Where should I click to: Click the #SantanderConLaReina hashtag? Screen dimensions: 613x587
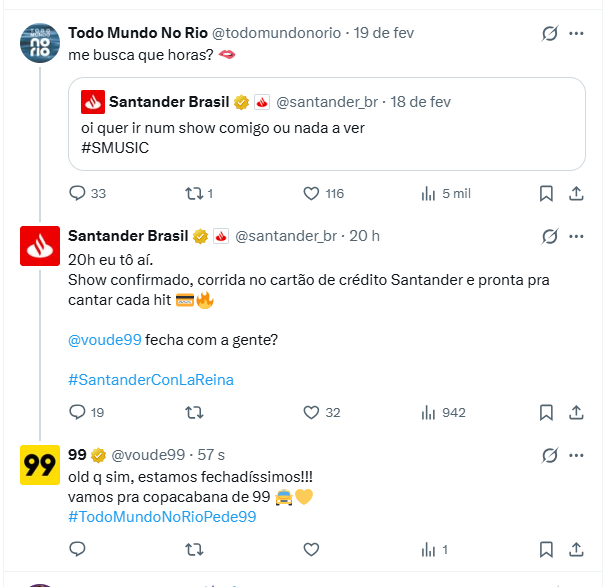pos(150,380)
